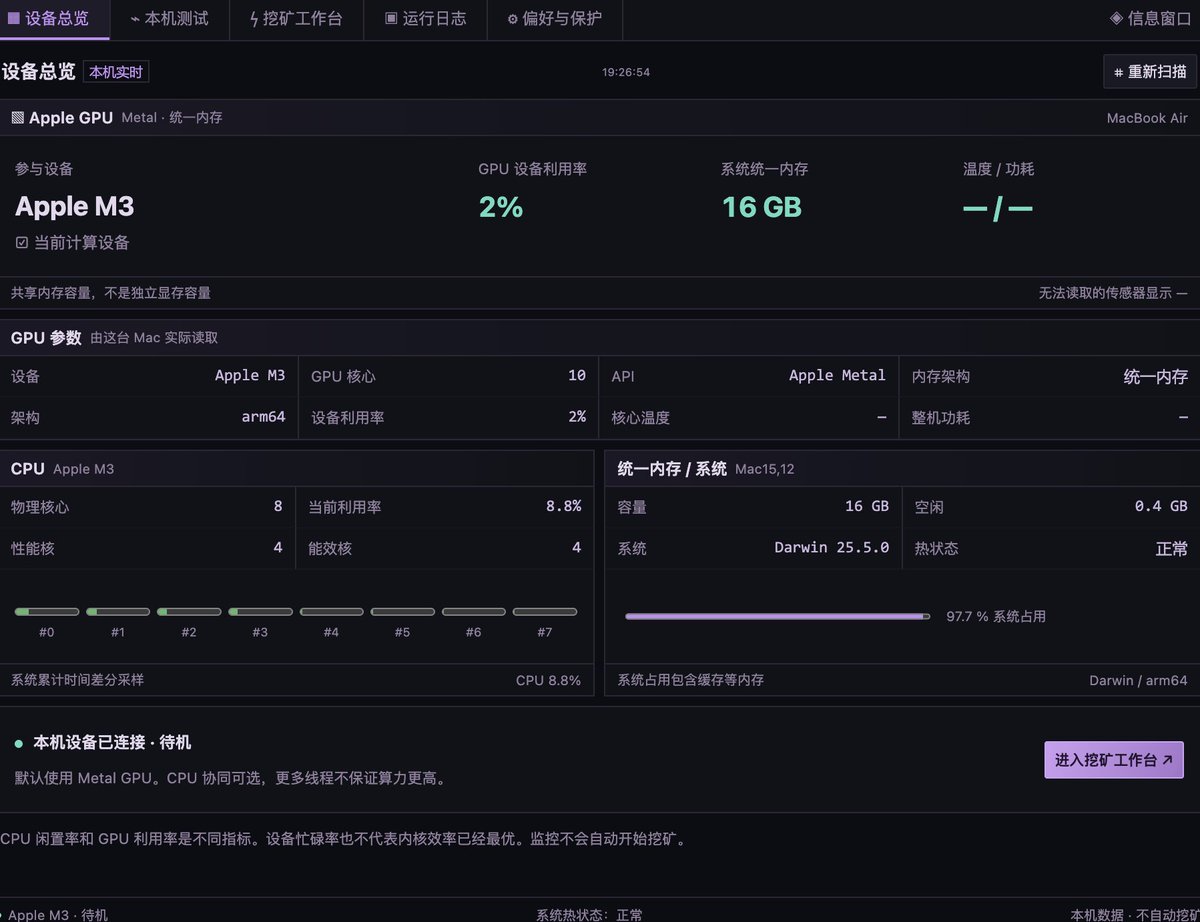Image resolution: width=1200 pixels, height=922 pixels.
Task: Select the core #7 usage bar
Action: 545,611
